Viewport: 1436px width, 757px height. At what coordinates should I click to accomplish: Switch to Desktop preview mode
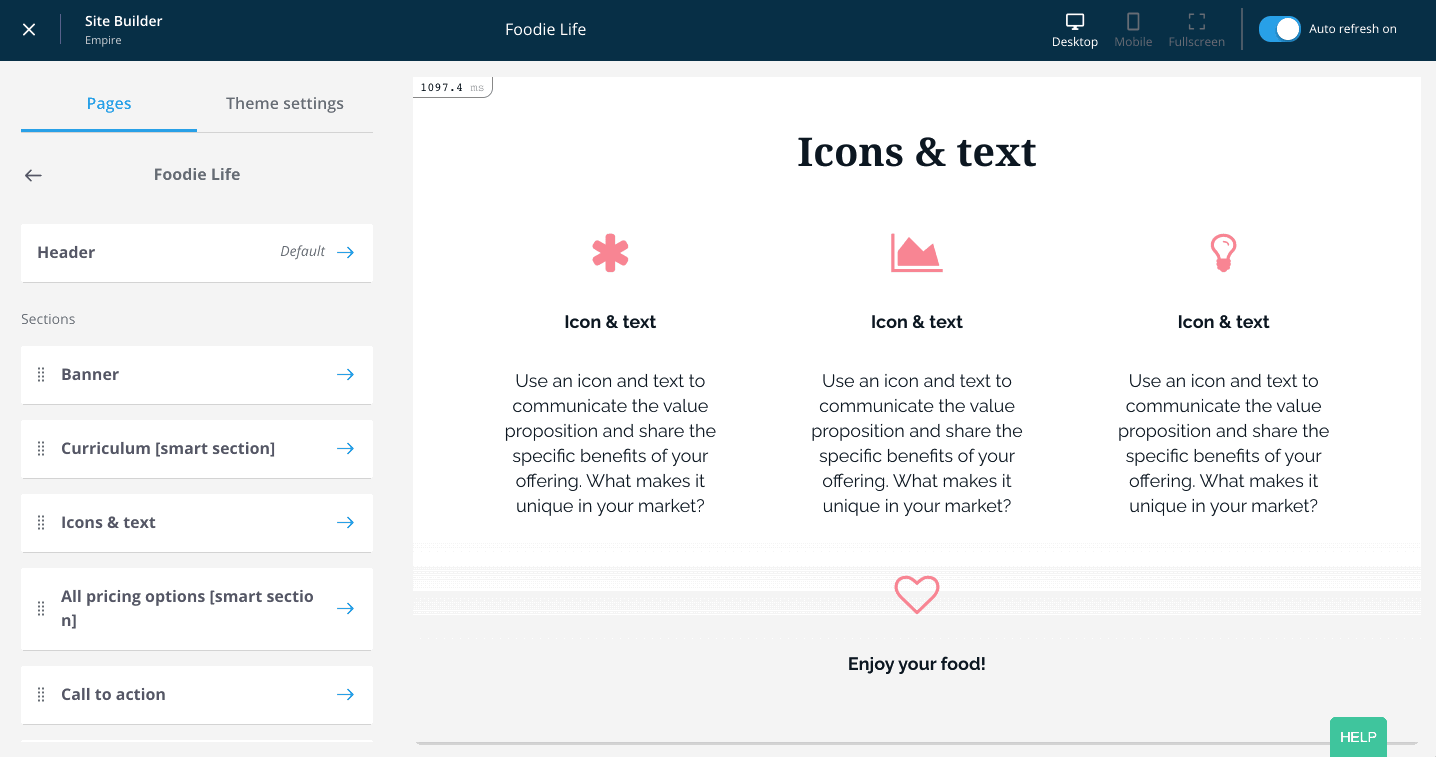[1074, 29]
